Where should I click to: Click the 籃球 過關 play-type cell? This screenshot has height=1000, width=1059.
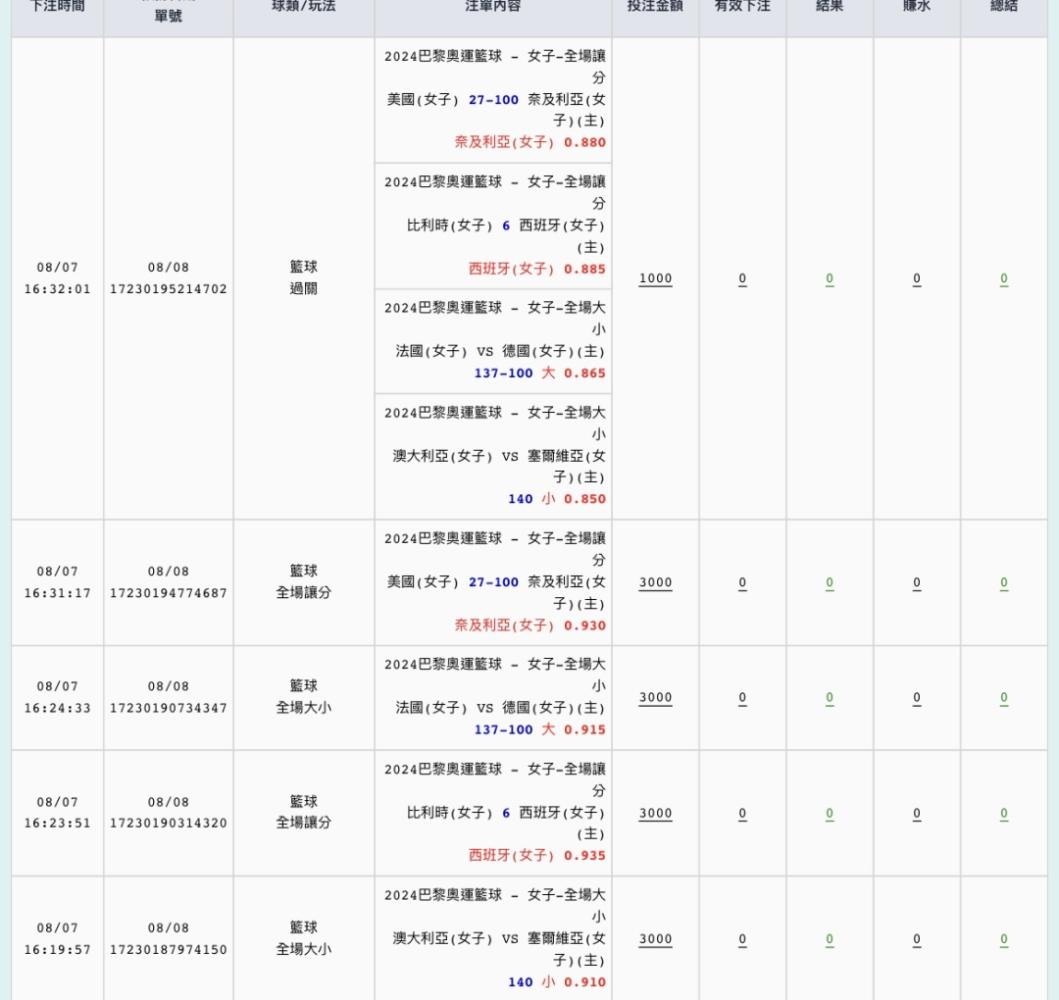point(303,278)
